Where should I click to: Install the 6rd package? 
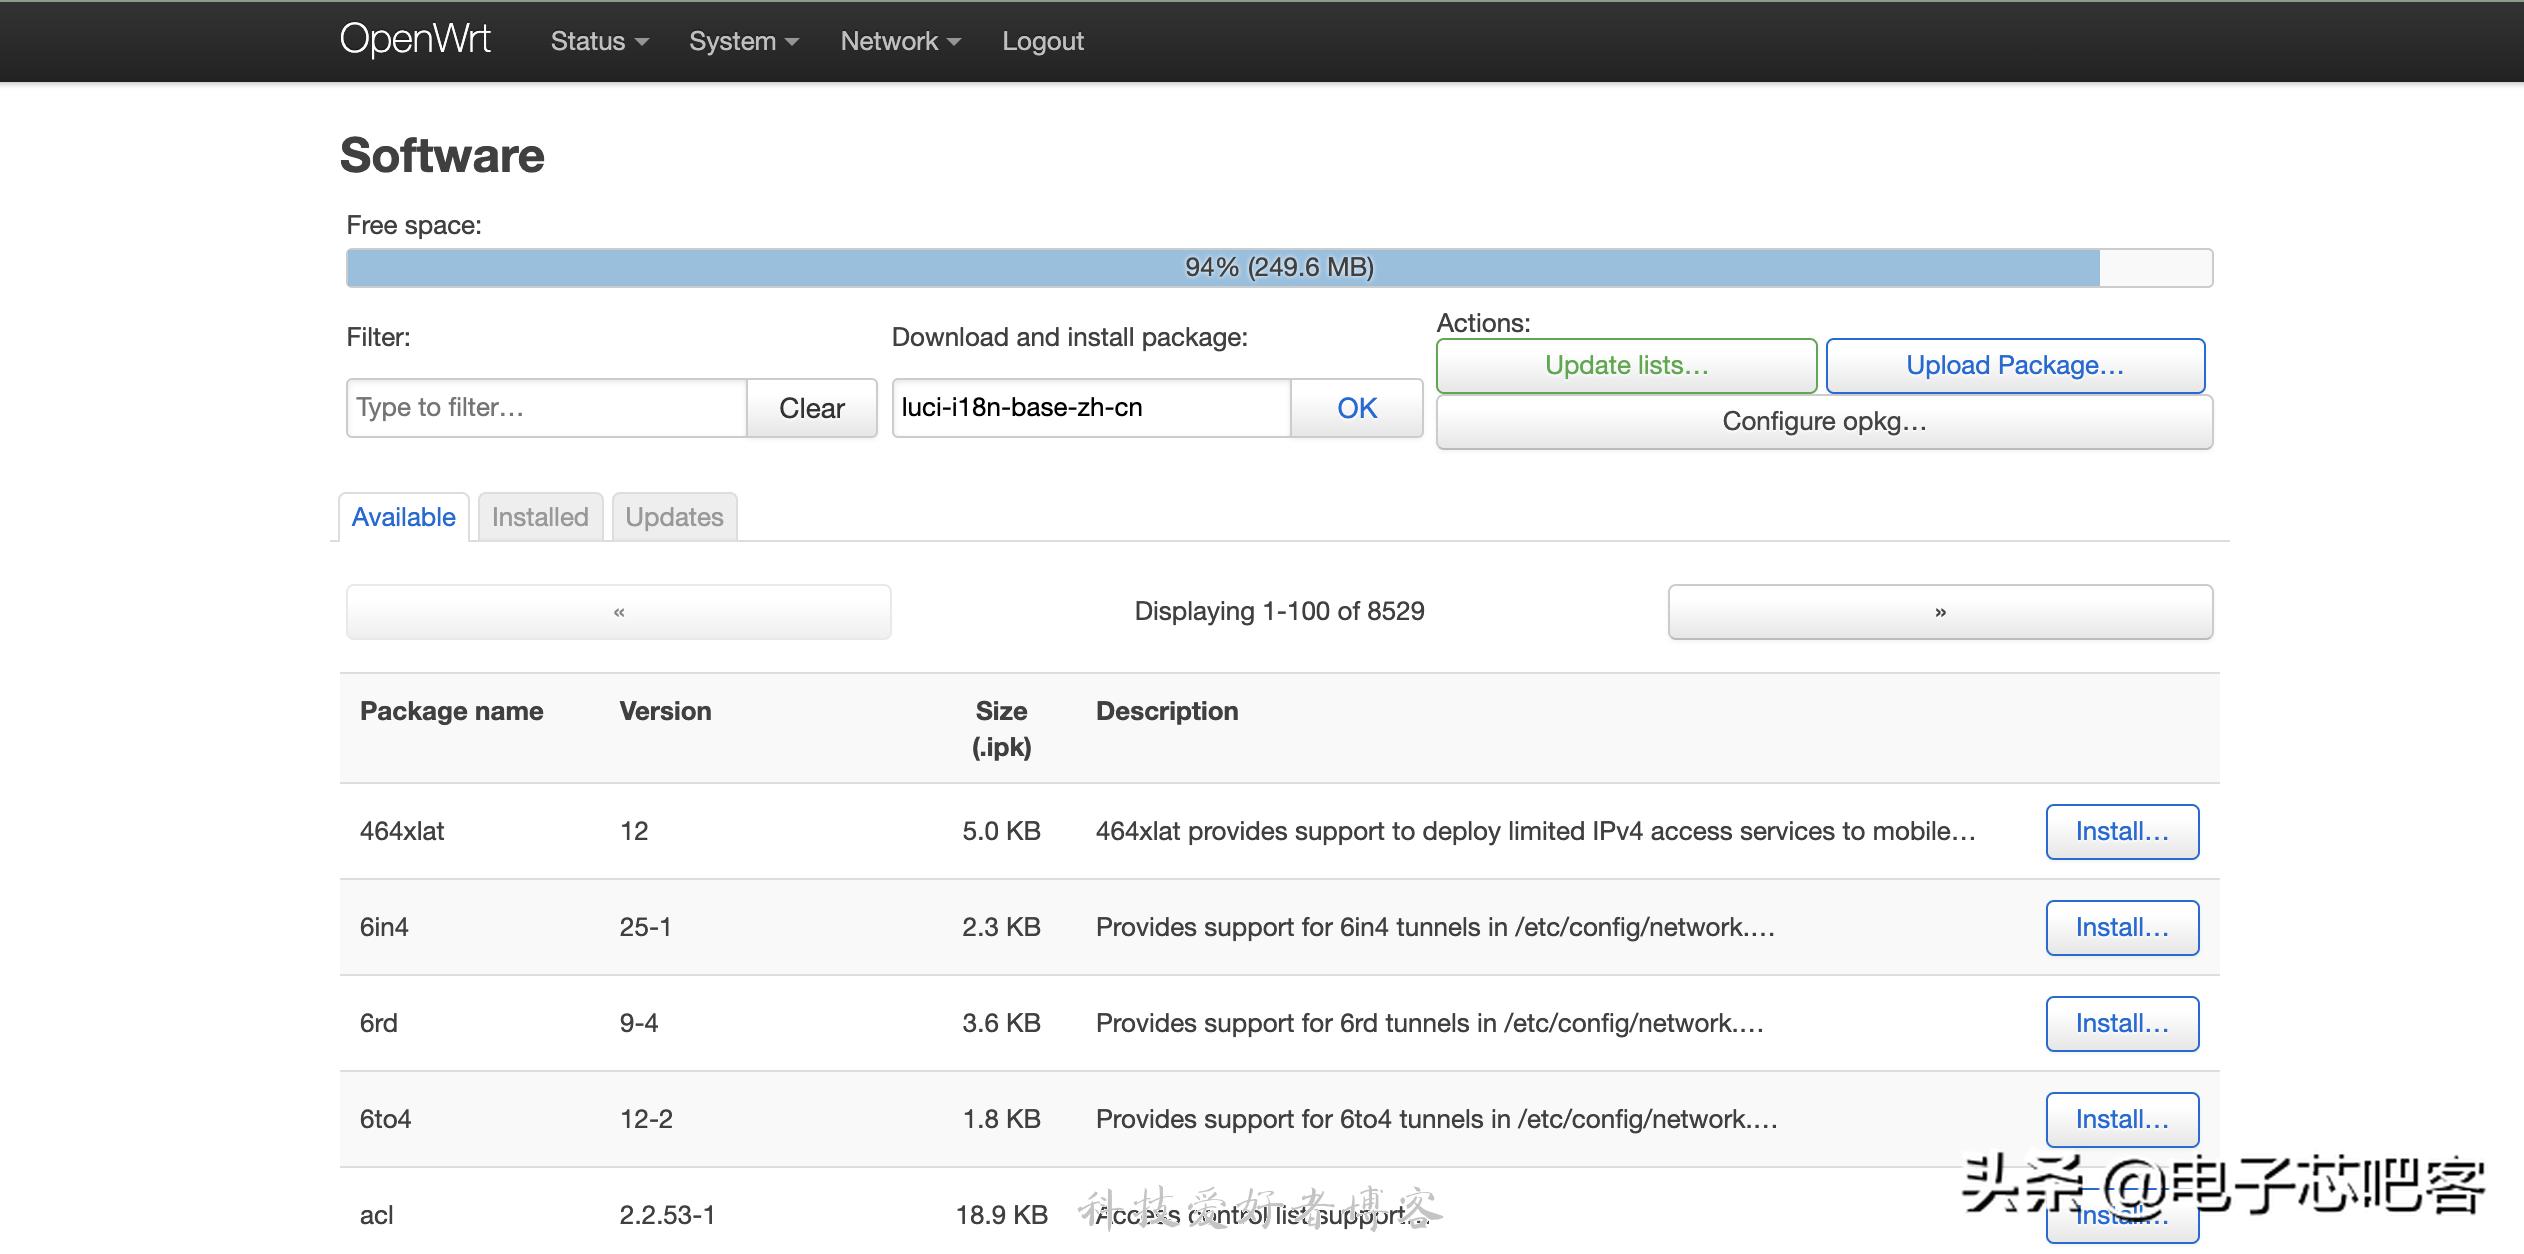pos(2121,1024)
